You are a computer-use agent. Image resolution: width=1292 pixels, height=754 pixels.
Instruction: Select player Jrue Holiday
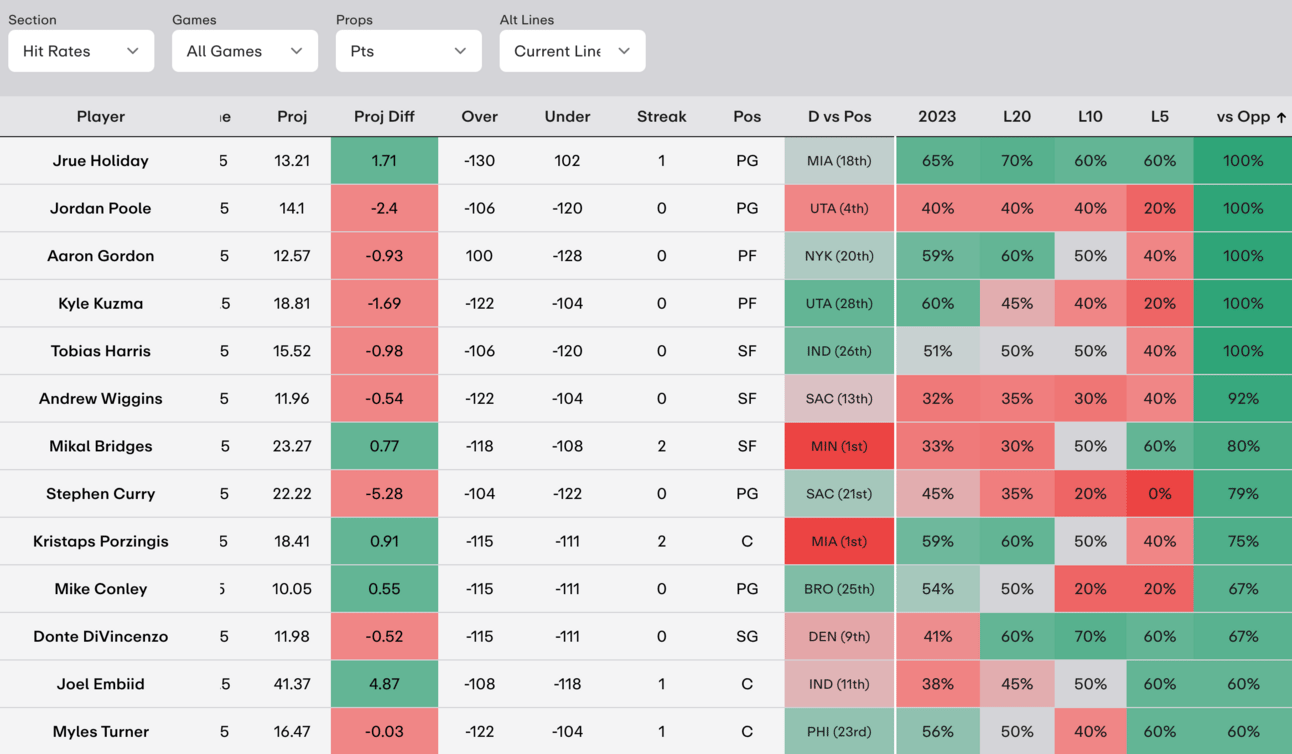click(101, 160)
